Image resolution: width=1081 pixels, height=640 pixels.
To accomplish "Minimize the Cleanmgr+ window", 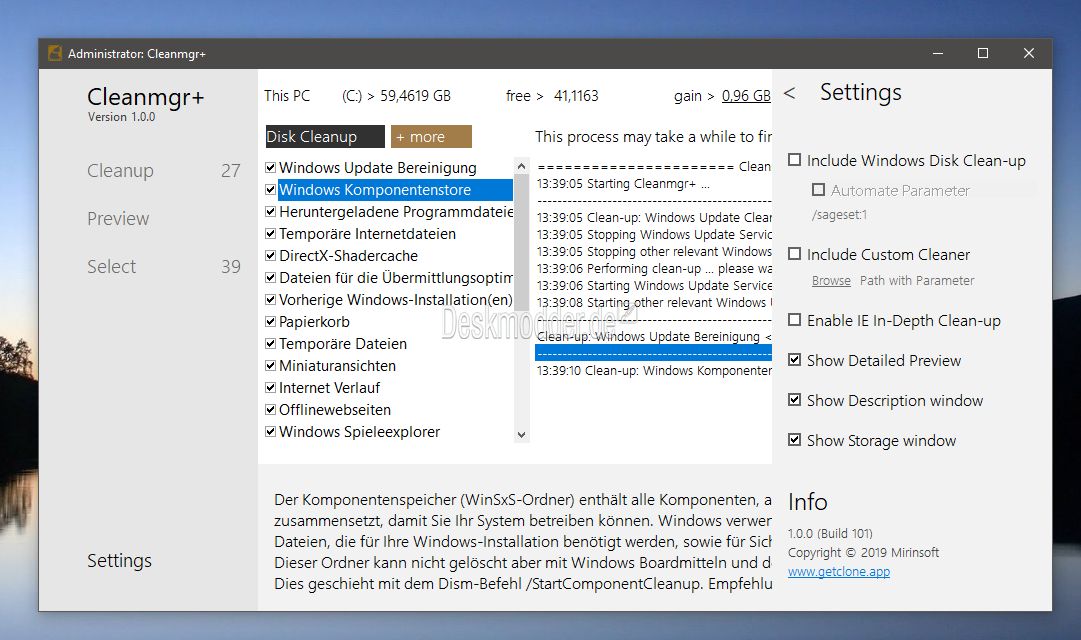I will click(x=938, y=53).
